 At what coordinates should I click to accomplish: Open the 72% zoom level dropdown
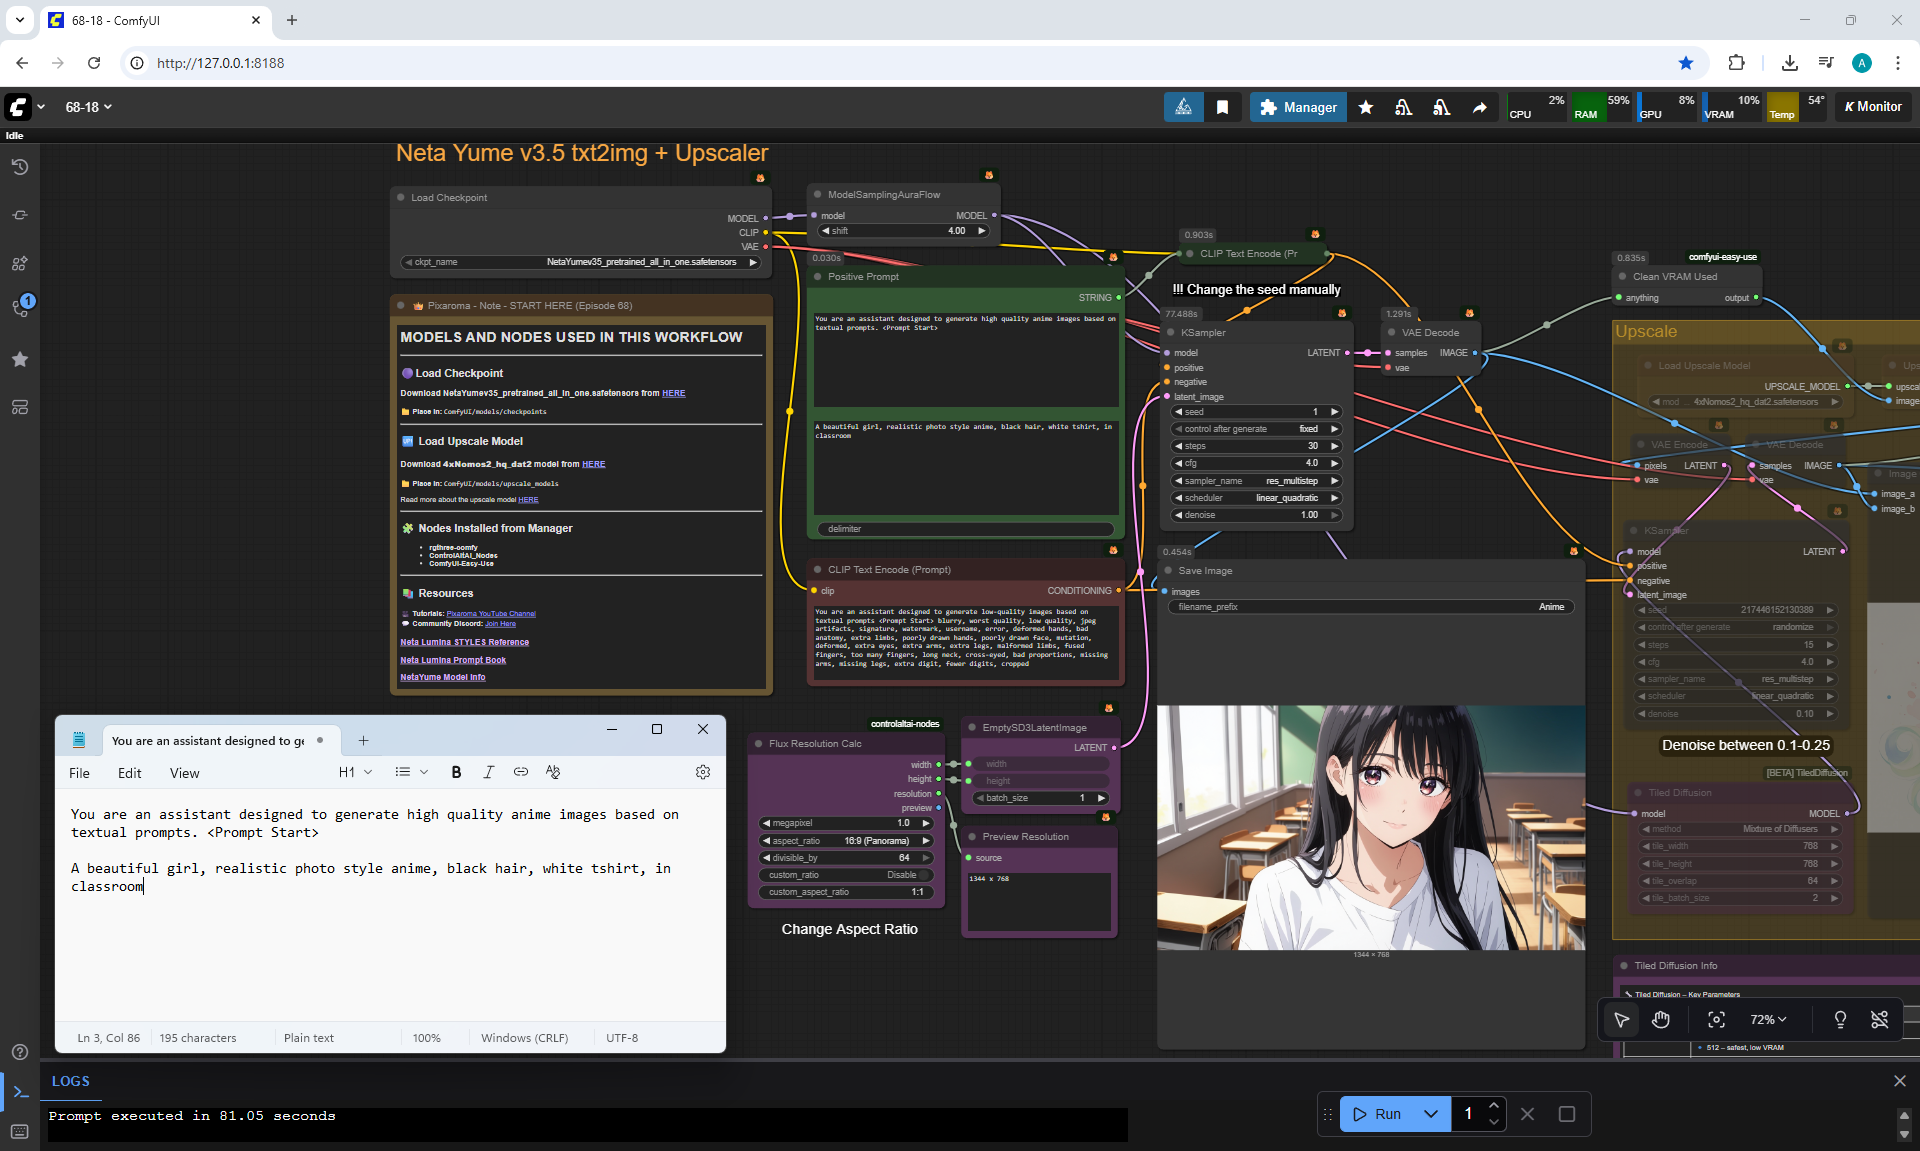(1767, 1019)
